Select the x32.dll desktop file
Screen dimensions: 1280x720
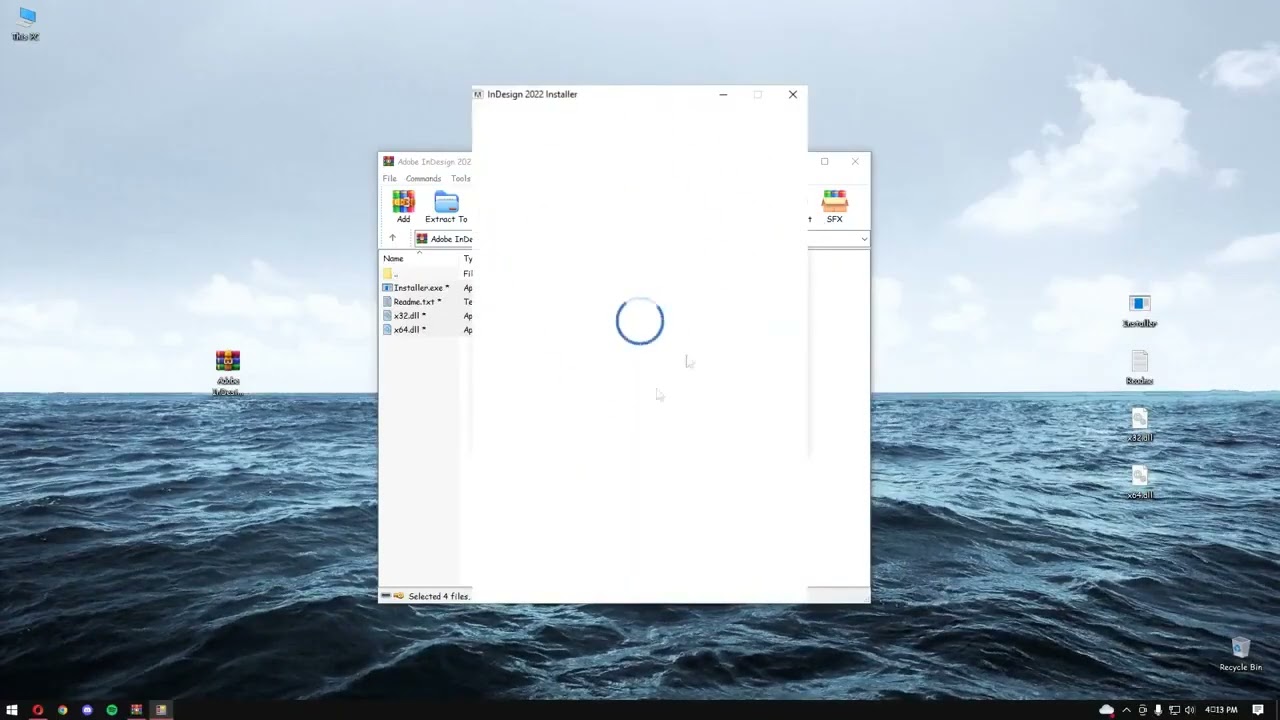point(1139,425)
